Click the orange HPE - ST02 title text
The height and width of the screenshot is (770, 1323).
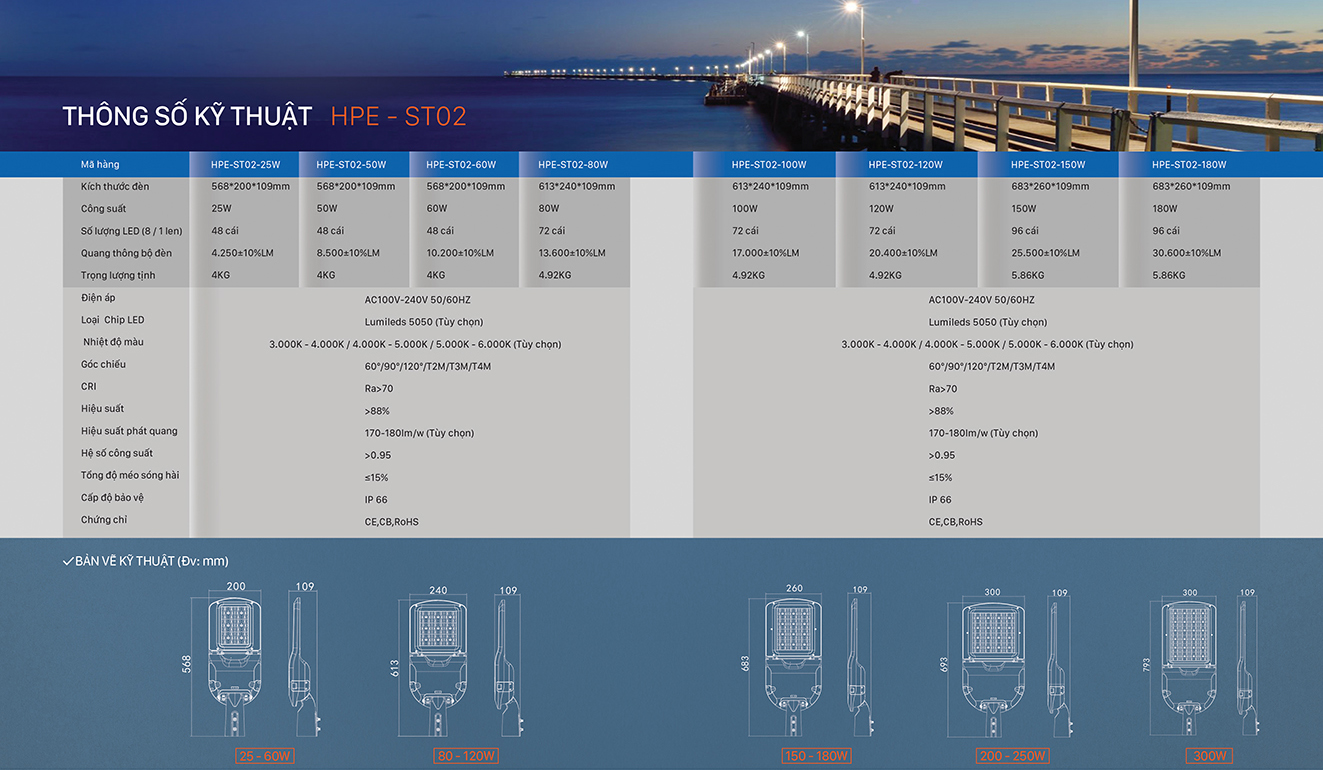(x=398, y=116)
